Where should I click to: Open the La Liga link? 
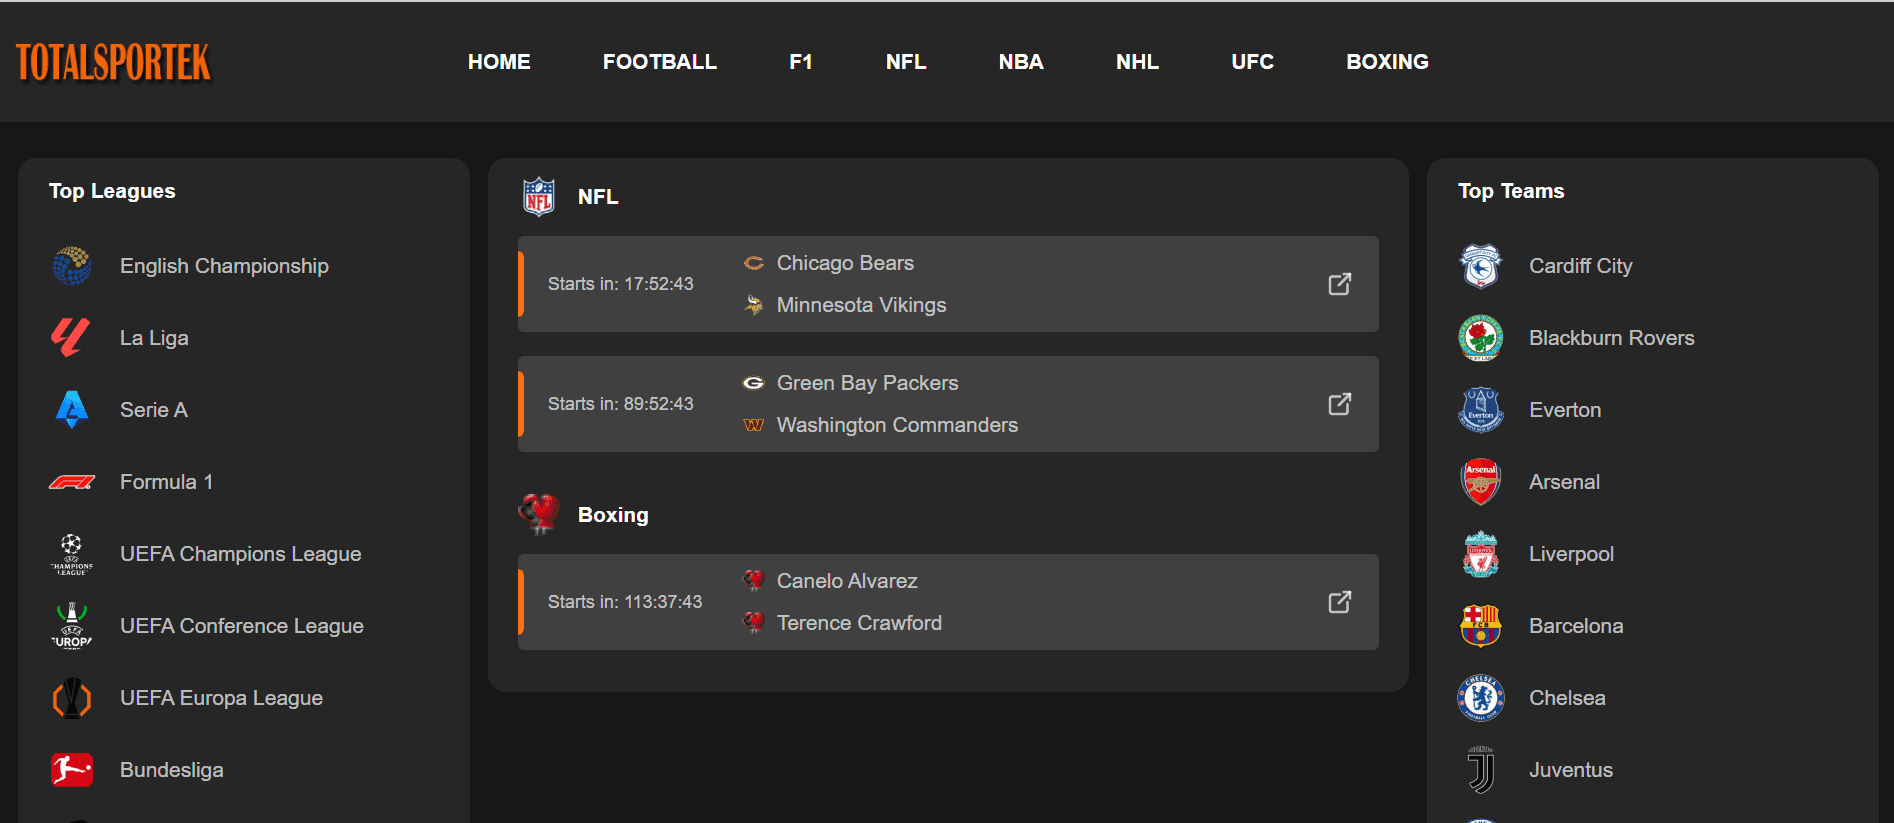pos(154,338)
